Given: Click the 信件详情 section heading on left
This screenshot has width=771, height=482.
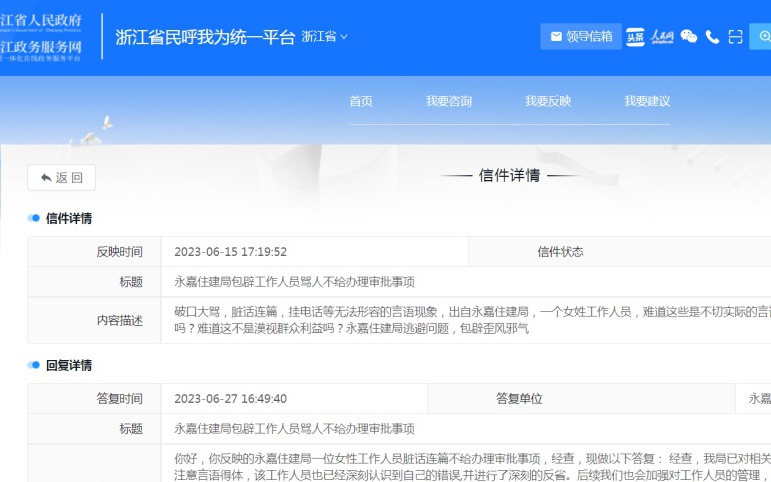Looking at the screenshot, I should click(68, 218).
